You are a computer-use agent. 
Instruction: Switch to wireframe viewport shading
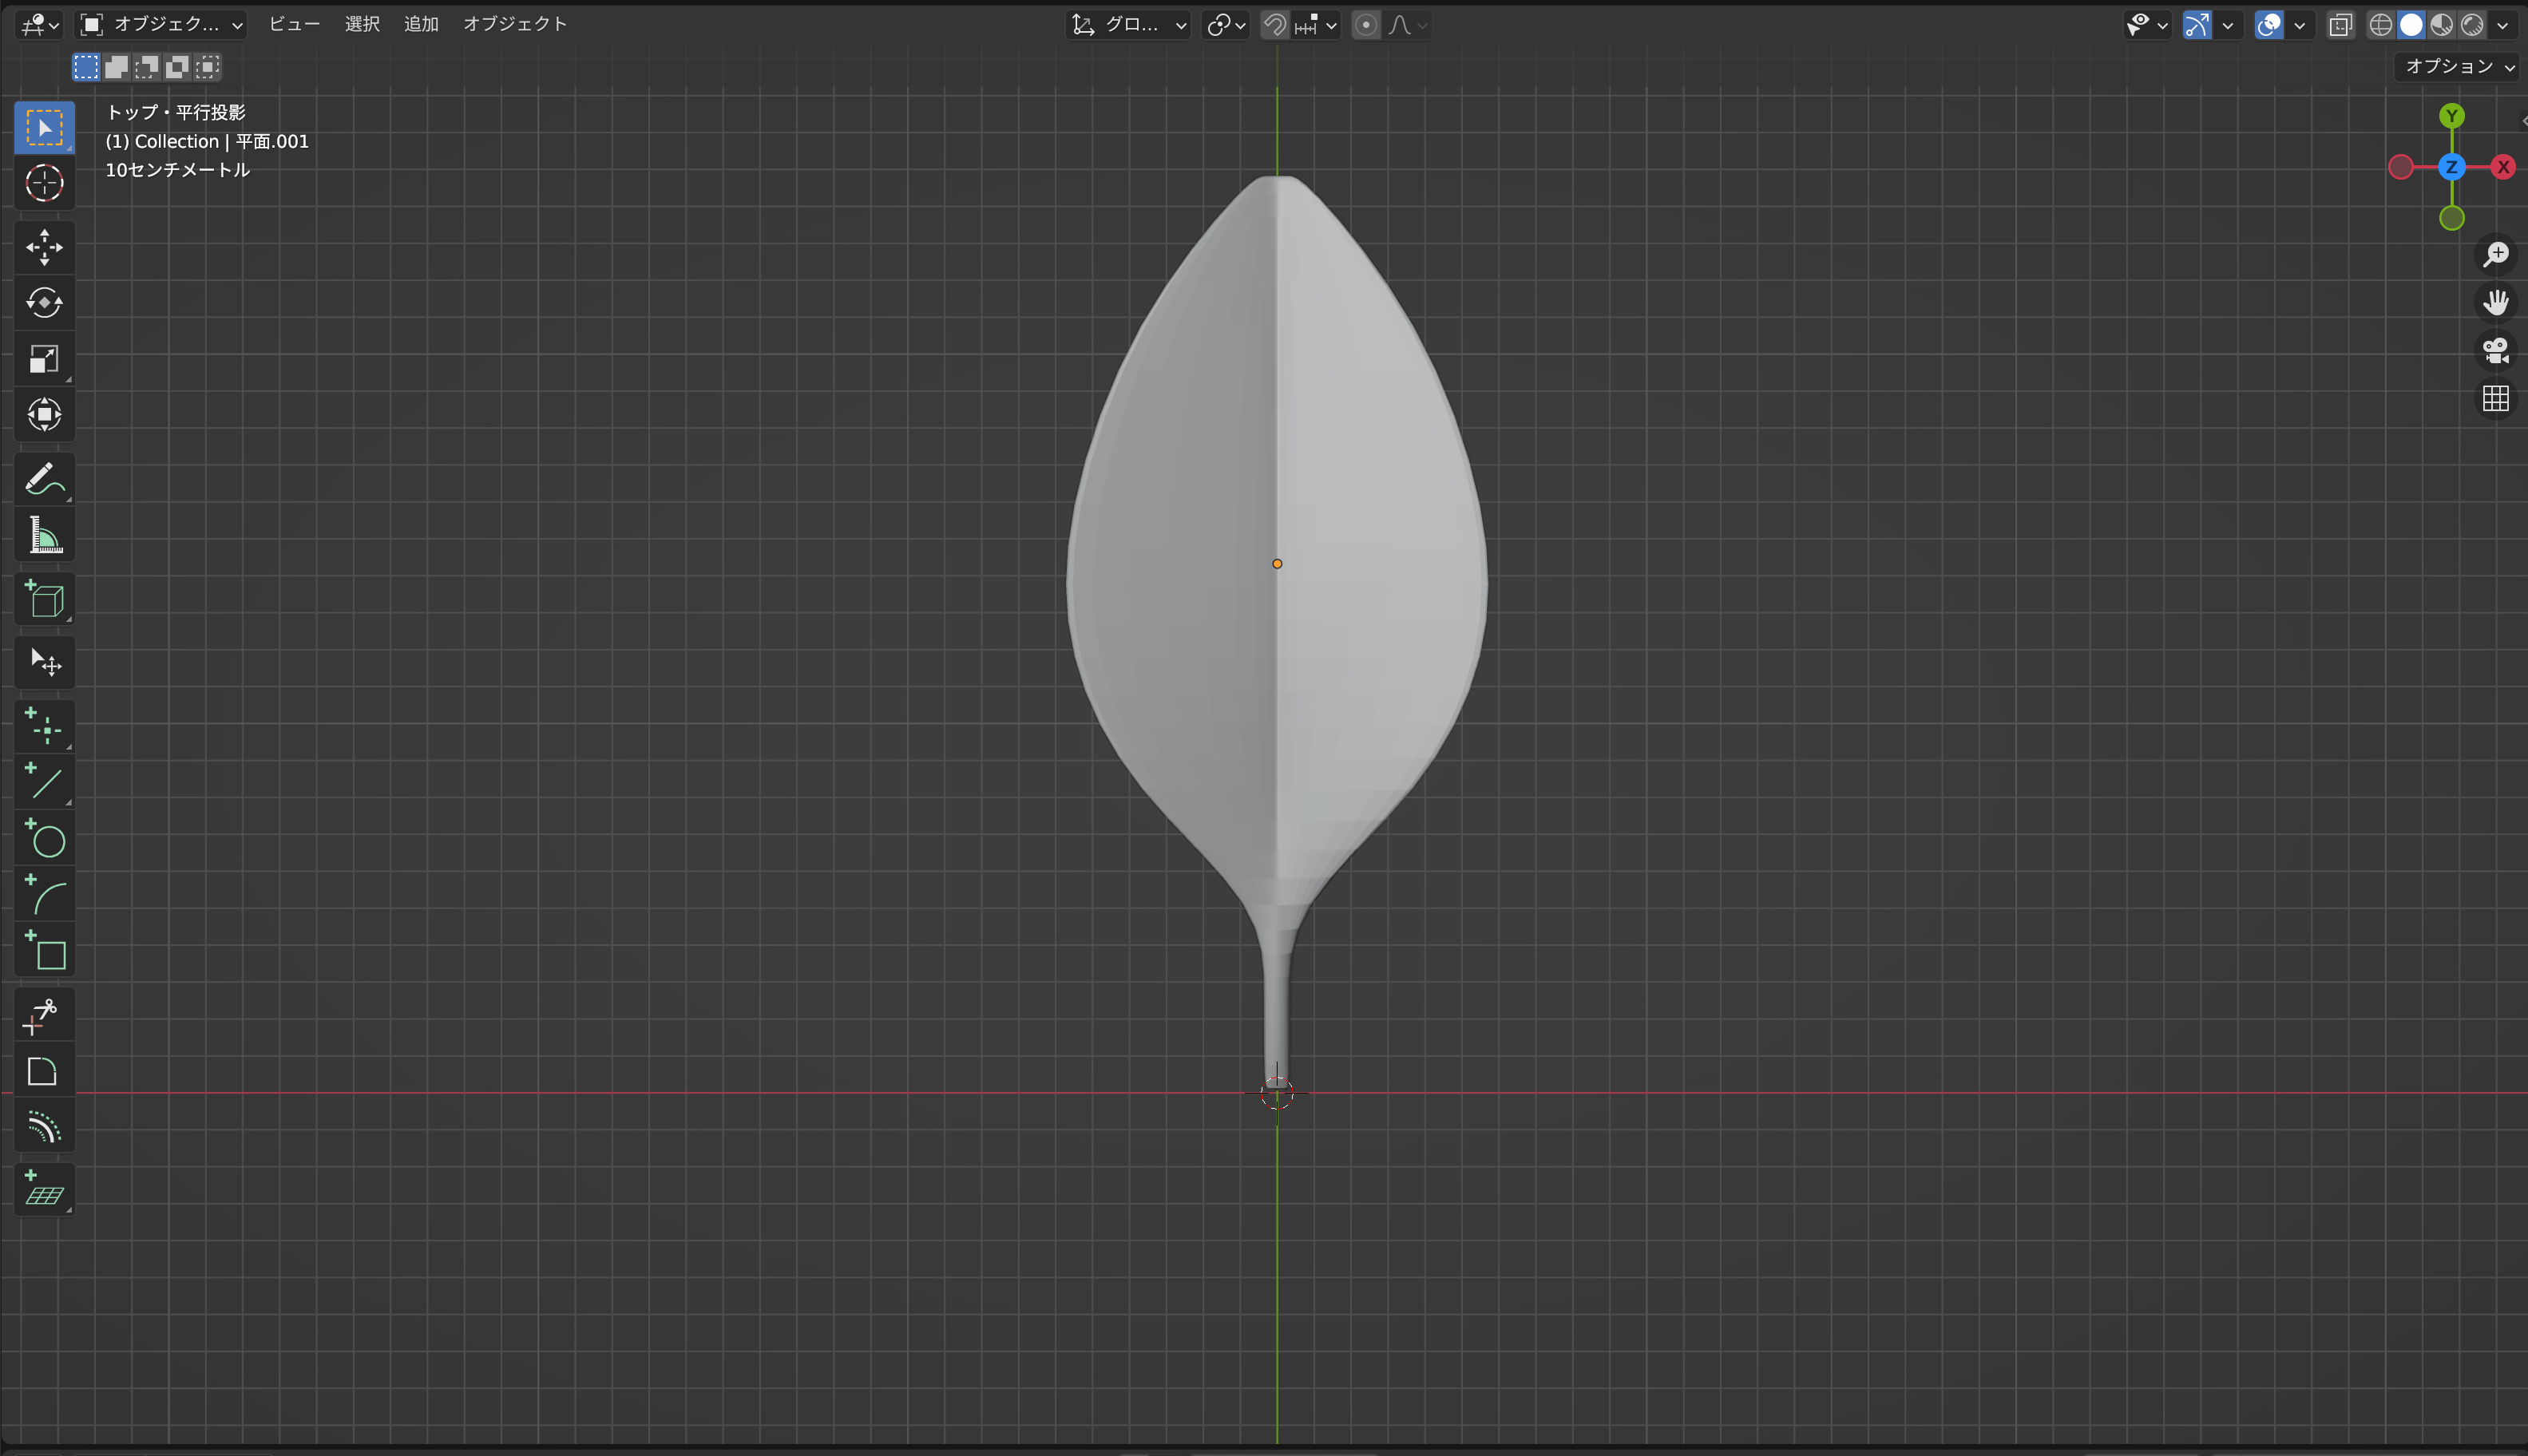[x=2381, y=25]
